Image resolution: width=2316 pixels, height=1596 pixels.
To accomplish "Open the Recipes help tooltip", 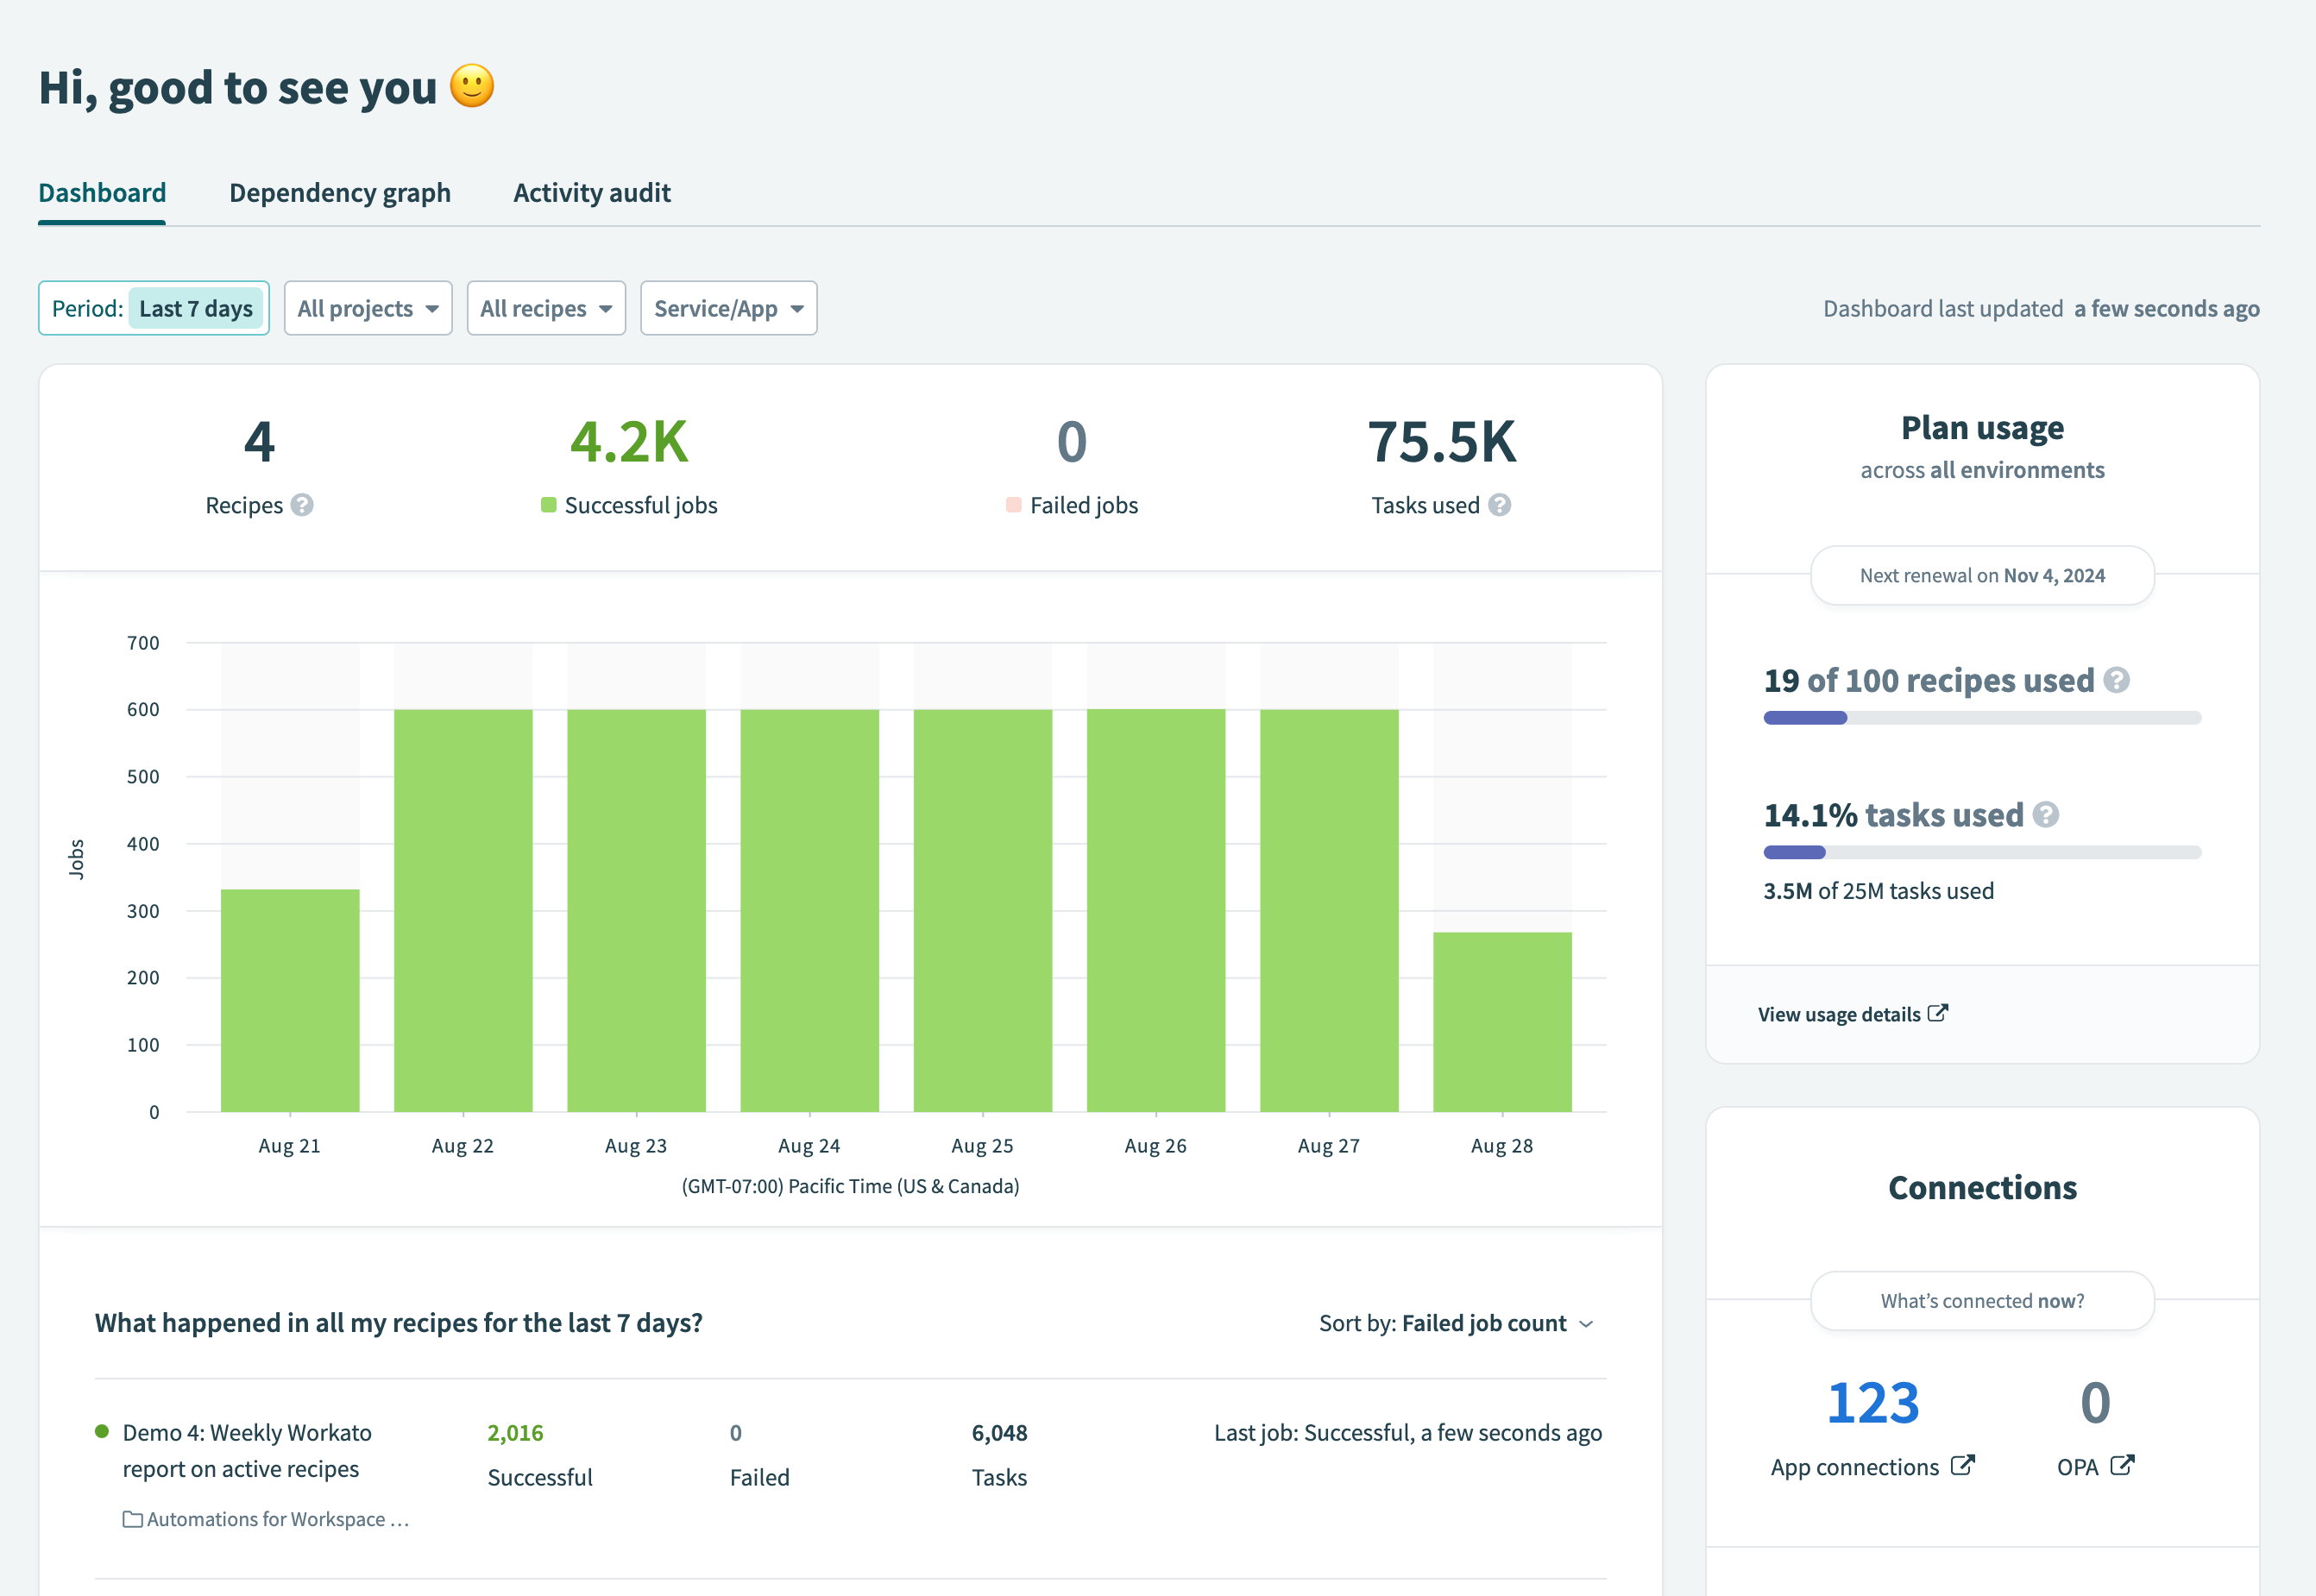I will point(303,505).
